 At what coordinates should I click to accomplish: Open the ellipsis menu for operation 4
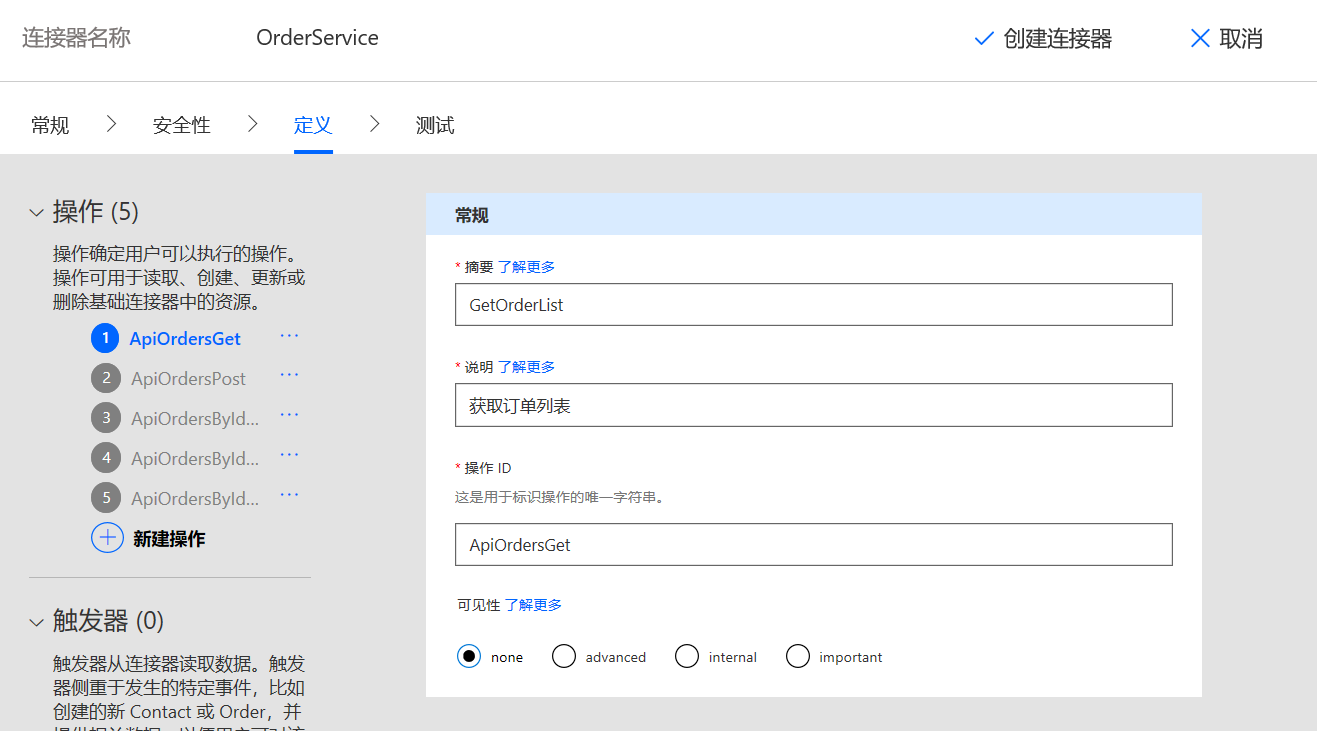289,454
